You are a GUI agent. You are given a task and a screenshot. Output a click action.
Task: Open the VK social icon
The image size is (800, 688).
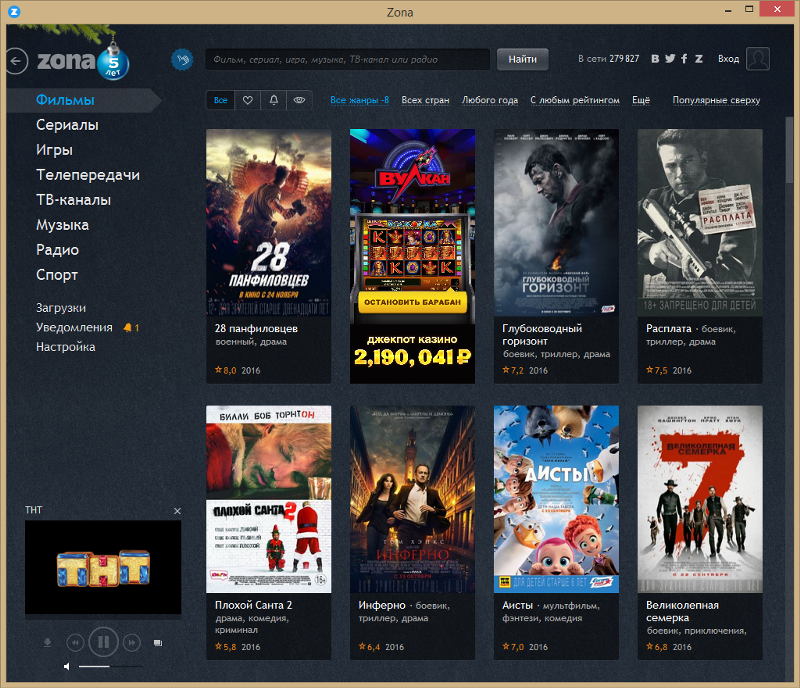[655, 59]
